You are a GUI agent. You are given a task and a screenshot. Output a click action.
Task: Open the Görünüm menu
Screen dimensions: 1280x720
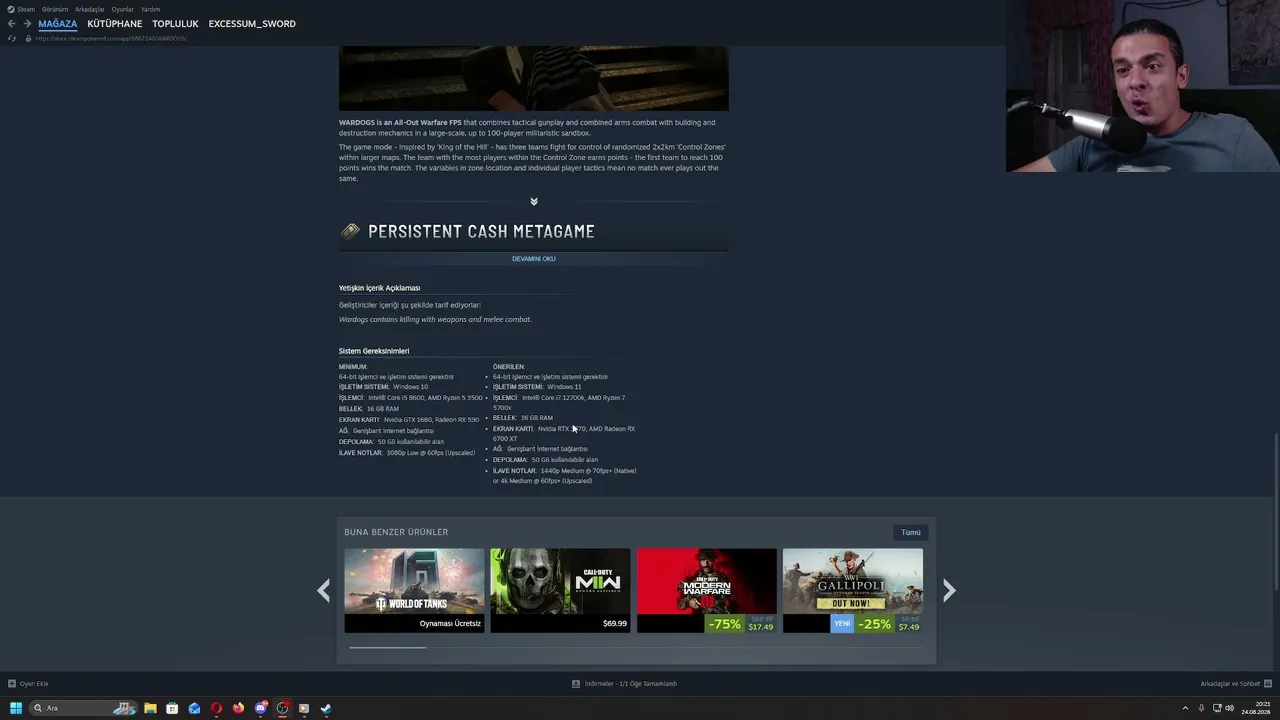[55, 9]
